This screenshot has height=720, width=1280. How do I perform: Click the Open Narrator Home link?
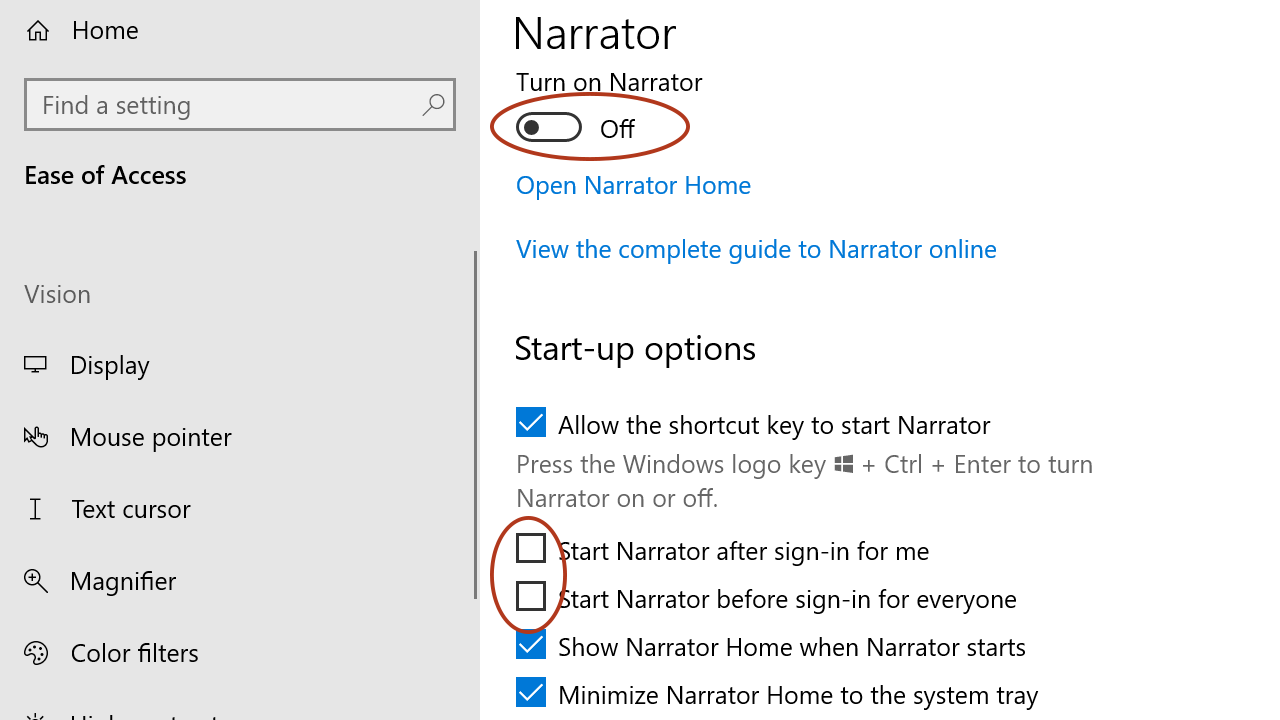pyautogui.click(x=633, y=185)
